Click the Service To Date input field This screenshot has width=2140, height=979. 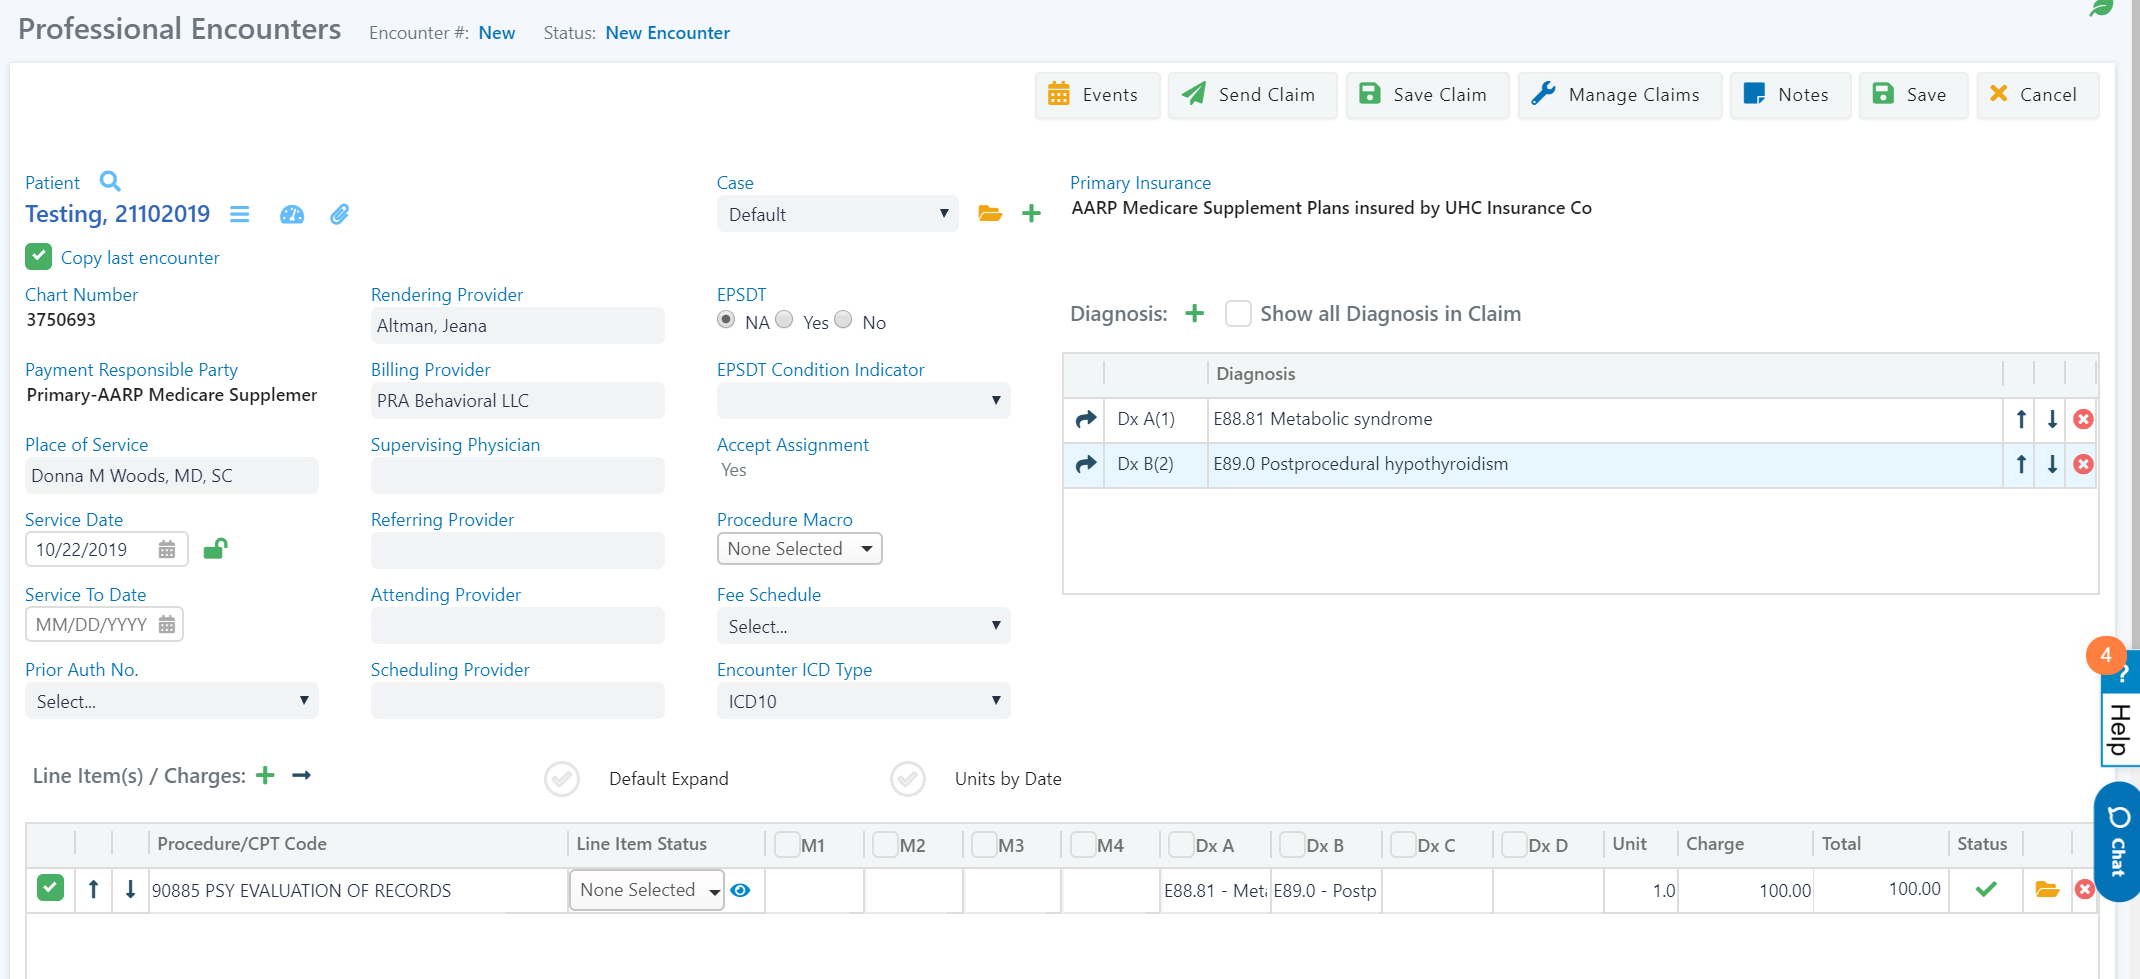[92, 624]
